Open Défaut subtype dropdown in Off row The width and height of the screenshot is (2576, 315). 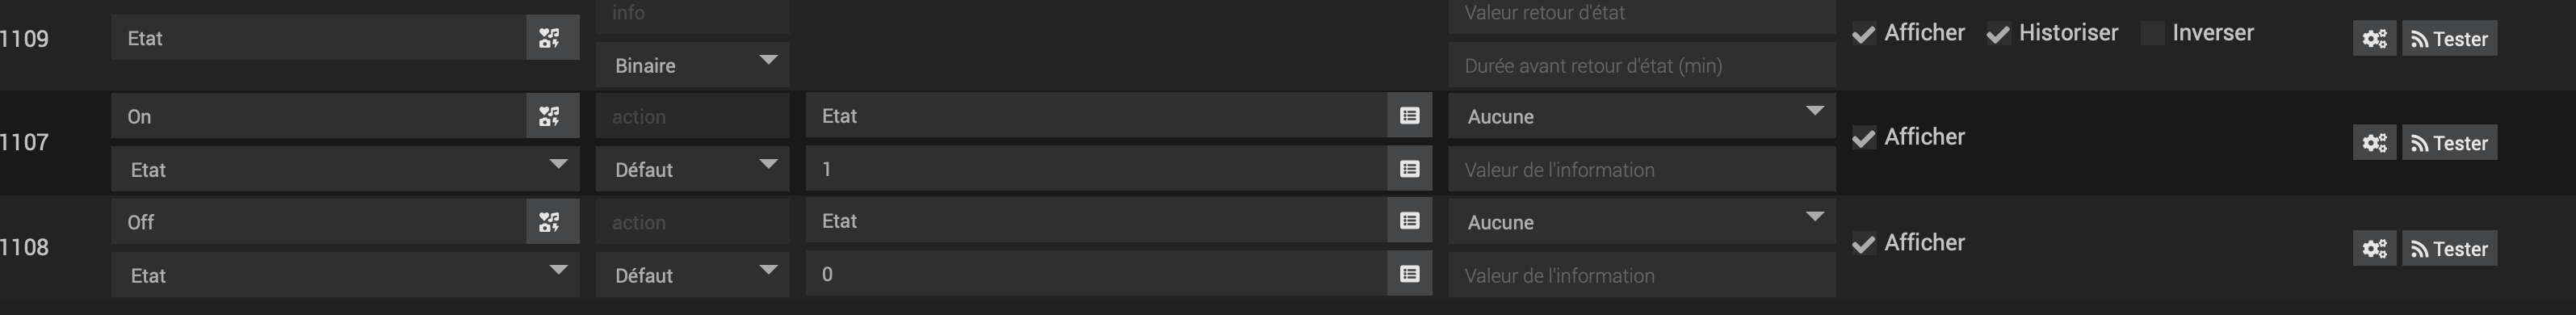coord(693,275)
